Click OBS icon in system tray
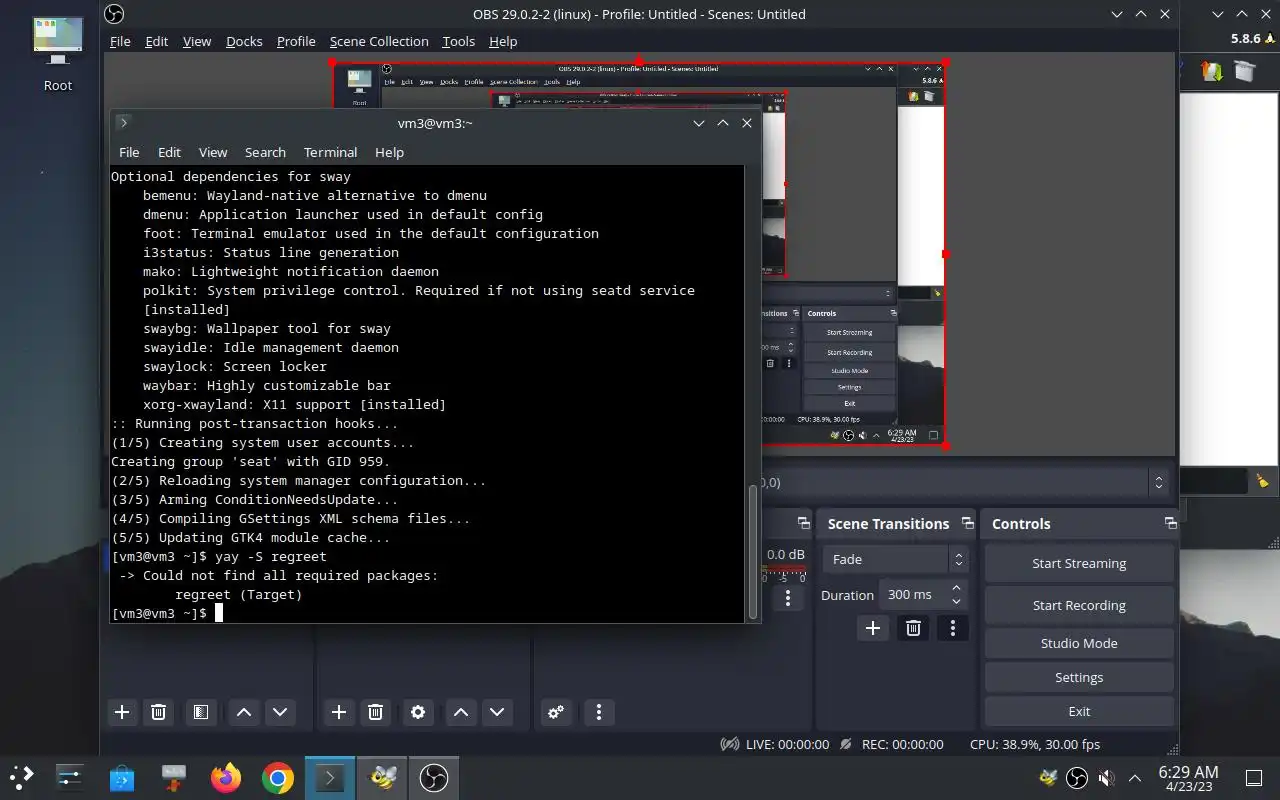 pyautogui.click(x=1077, y=778)
